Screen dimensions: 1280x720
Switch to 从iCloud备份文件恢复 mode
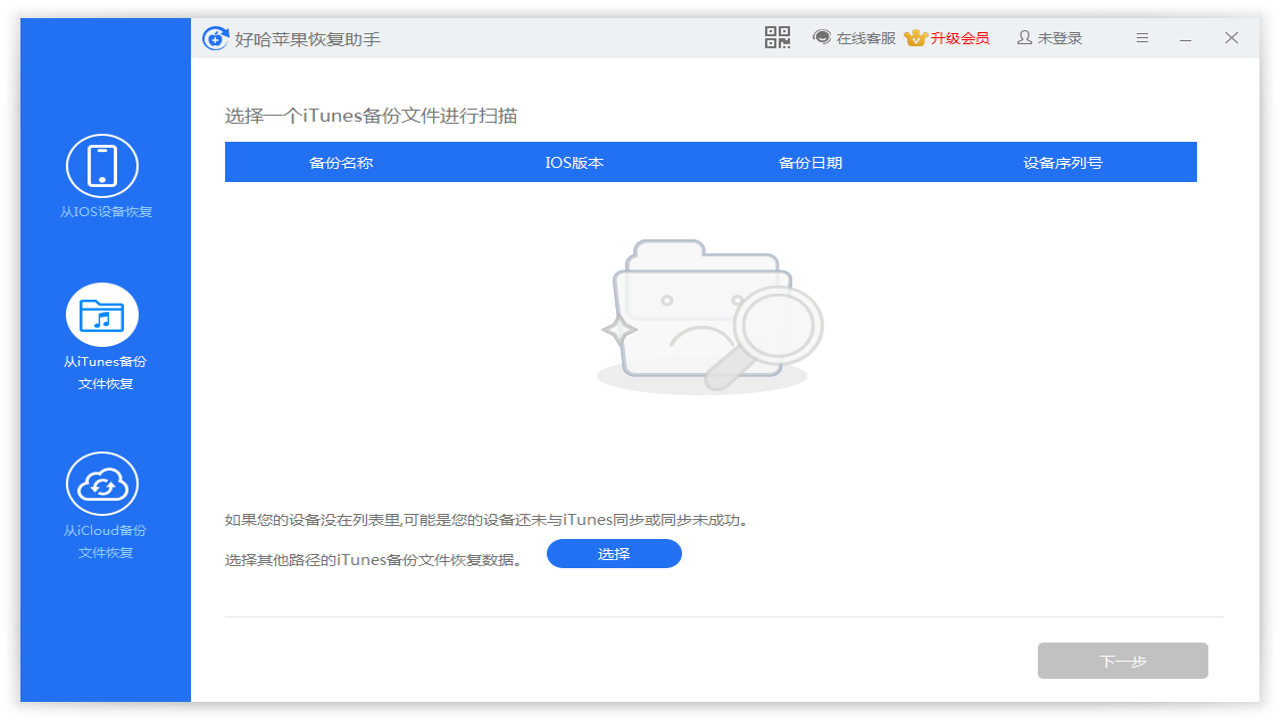[104, 500]
